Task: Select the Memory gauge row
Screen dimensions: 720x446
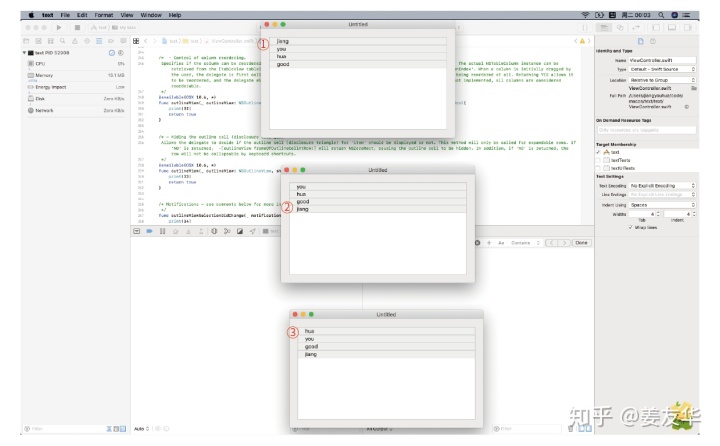Action: pyautogui.click(x=76, y=75)
